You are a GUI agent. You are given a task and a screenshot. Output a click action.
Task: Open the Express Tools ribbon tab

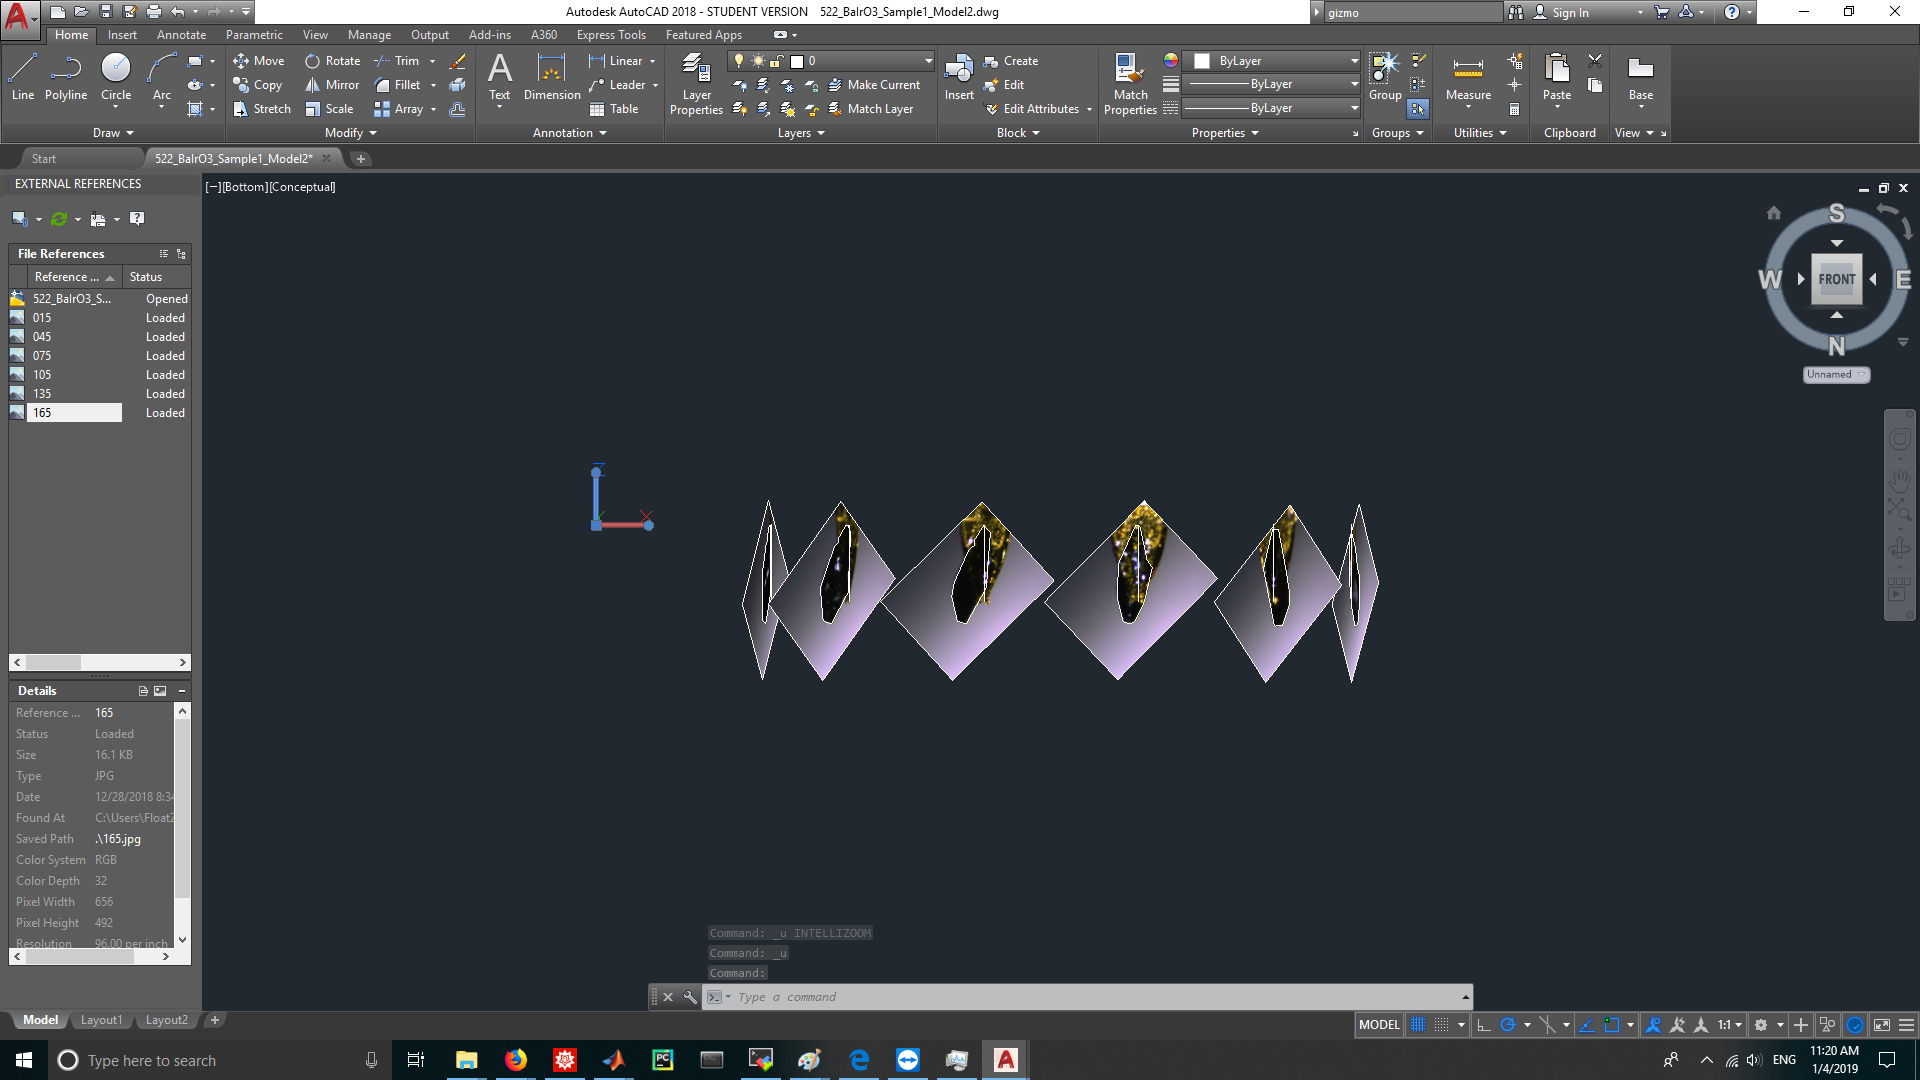coord(611,35)
